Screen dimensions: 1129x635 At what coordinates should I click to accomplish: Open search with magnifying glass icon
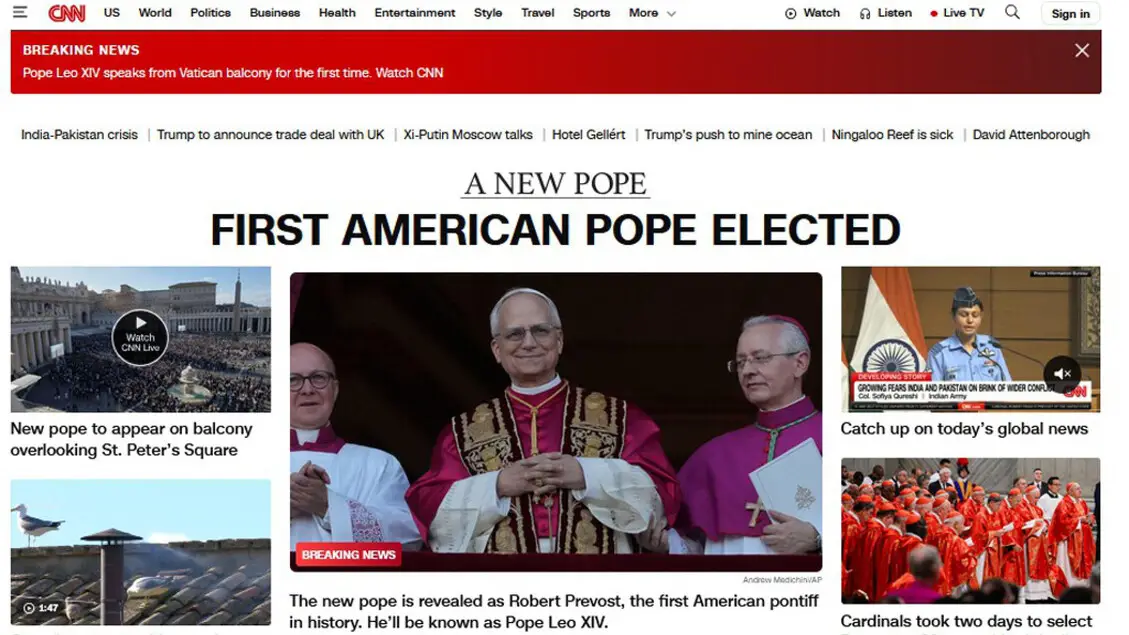click(1012, 12)
